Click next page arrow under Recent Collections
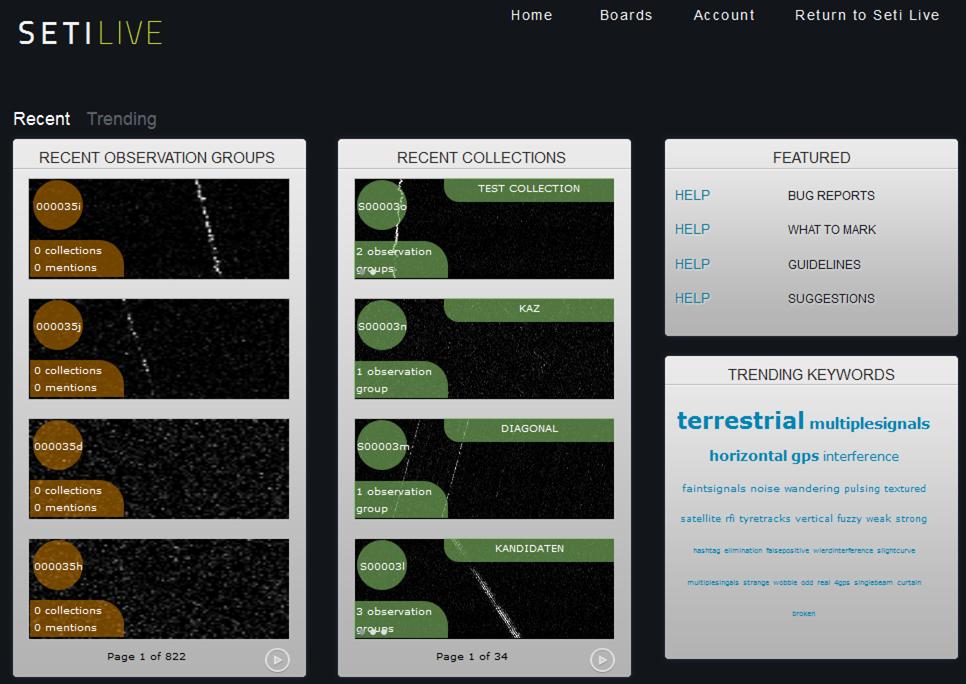The width and height of the screenshot is (966, 684). pos(602,659)
